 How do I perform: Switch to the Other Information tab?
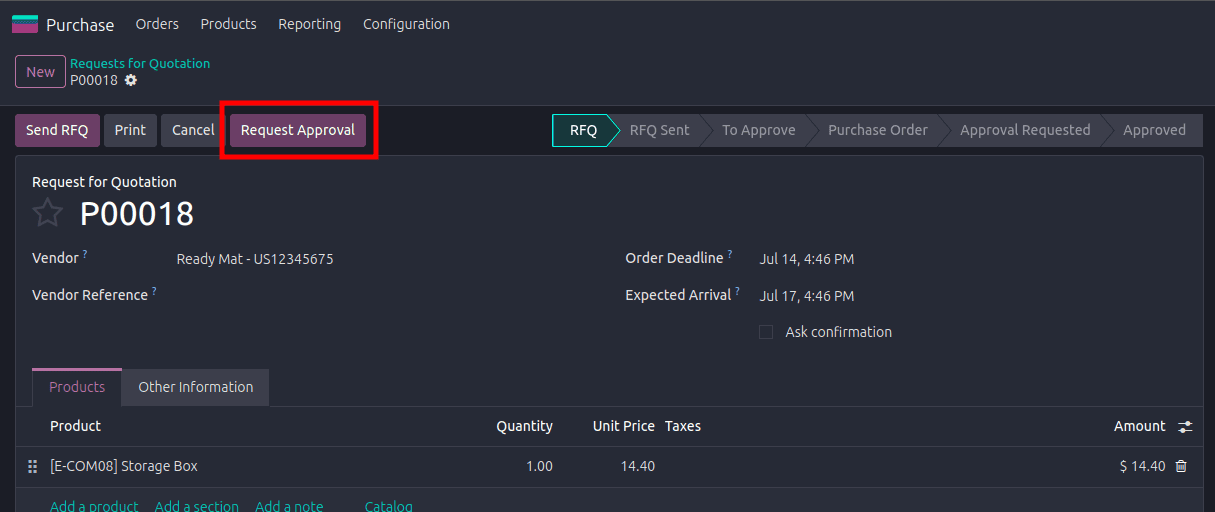click(x=195, y=387)
